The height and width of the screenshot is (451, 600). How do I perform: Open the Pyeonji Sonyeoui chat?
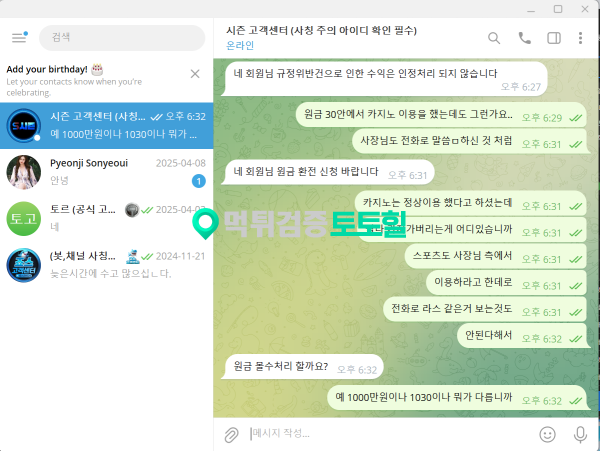point(106,172)
